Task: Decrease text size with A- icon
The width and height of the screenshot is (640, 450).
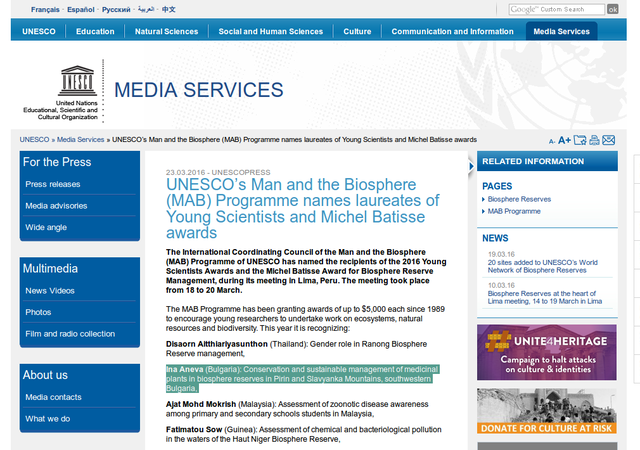Action: point(552,141)
